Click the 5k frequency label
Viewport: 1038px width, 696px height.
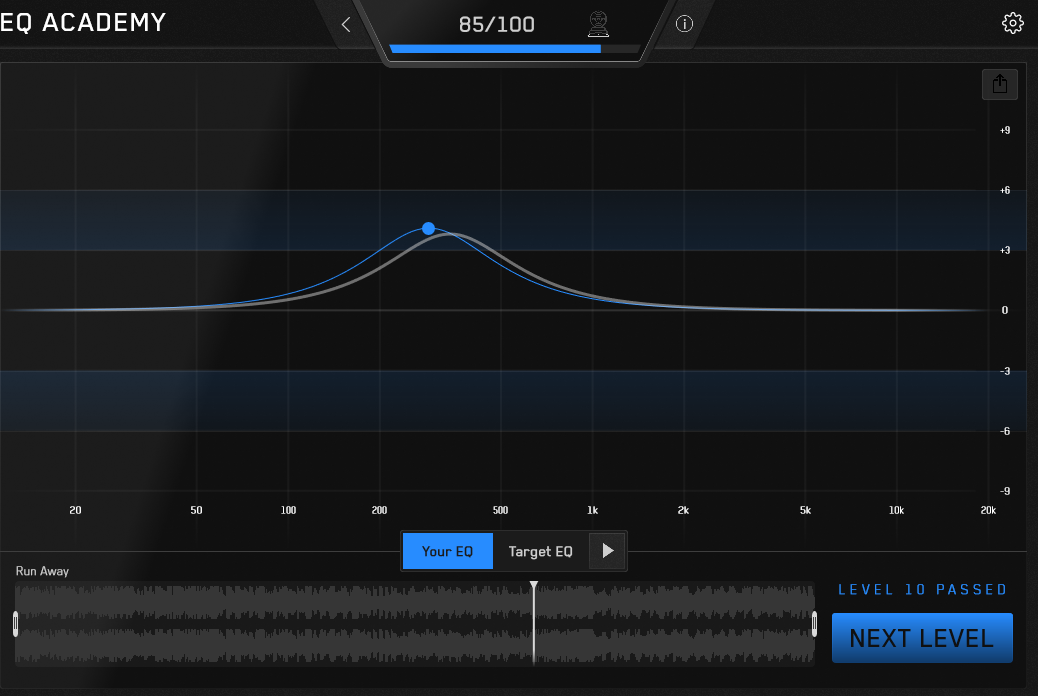805,510
